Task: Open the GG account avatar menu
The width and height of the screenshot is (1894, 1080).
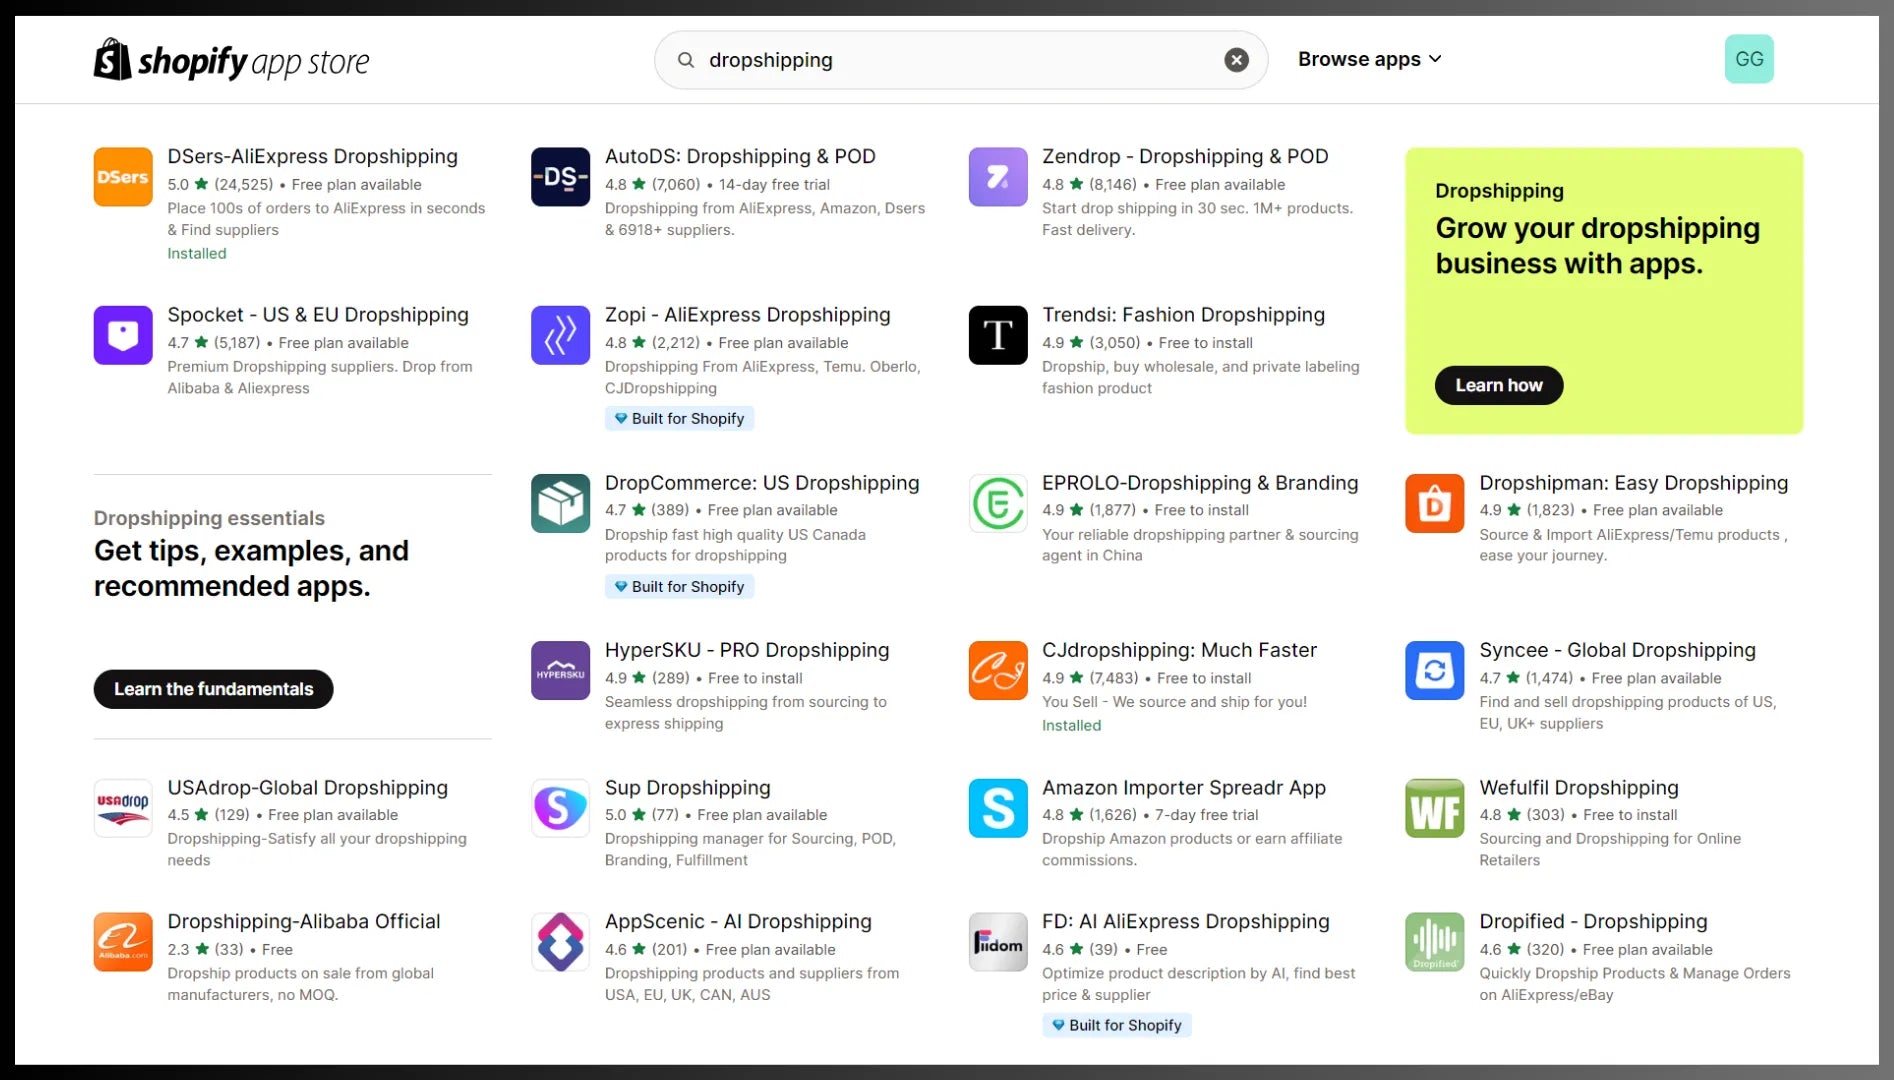Action: click(1748, 59)
